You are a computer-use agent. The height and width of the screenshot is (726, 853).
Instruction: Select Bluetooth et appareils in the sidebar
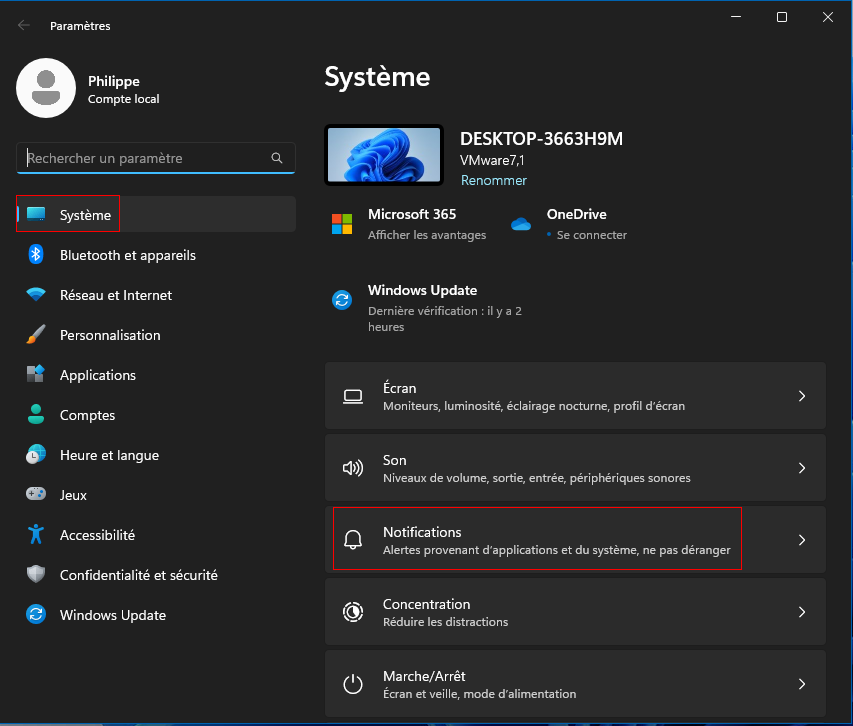[156, 255]
